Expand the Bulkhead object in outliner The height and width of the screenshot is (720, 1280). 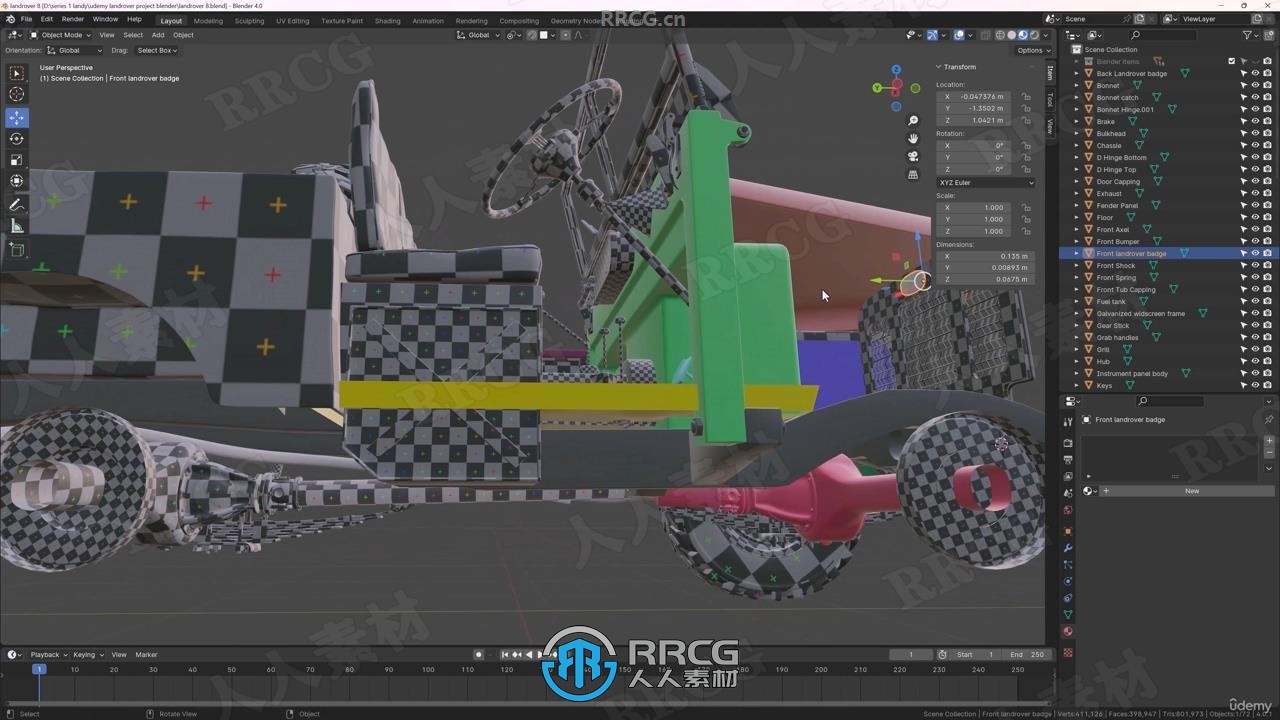[x=1077, y=133]
